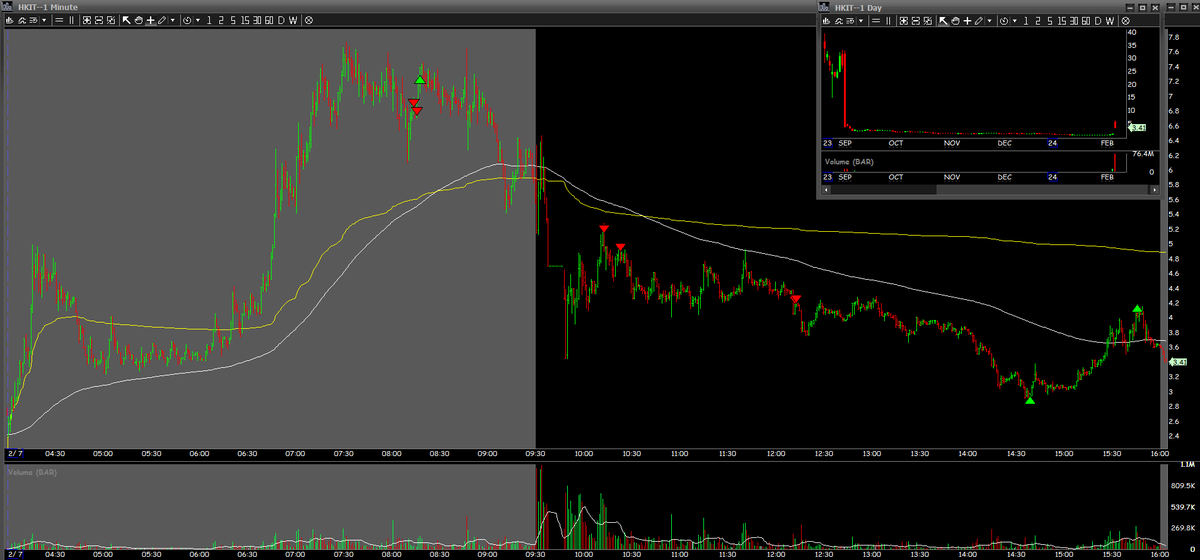Open chart type icon in 1 Day window
Screen dimensions: 1200x560
[x=826, y=20]
